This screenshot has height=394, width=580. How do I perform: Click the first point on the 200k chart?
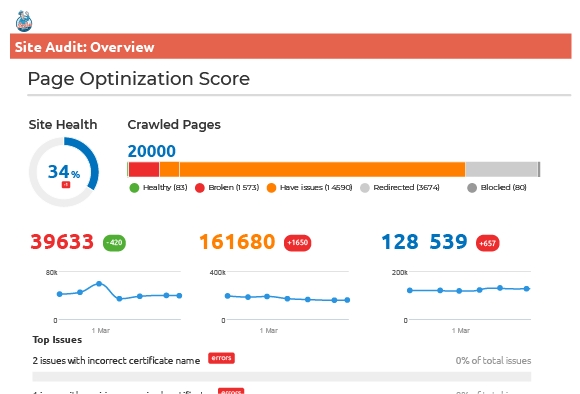pos(410,290)
